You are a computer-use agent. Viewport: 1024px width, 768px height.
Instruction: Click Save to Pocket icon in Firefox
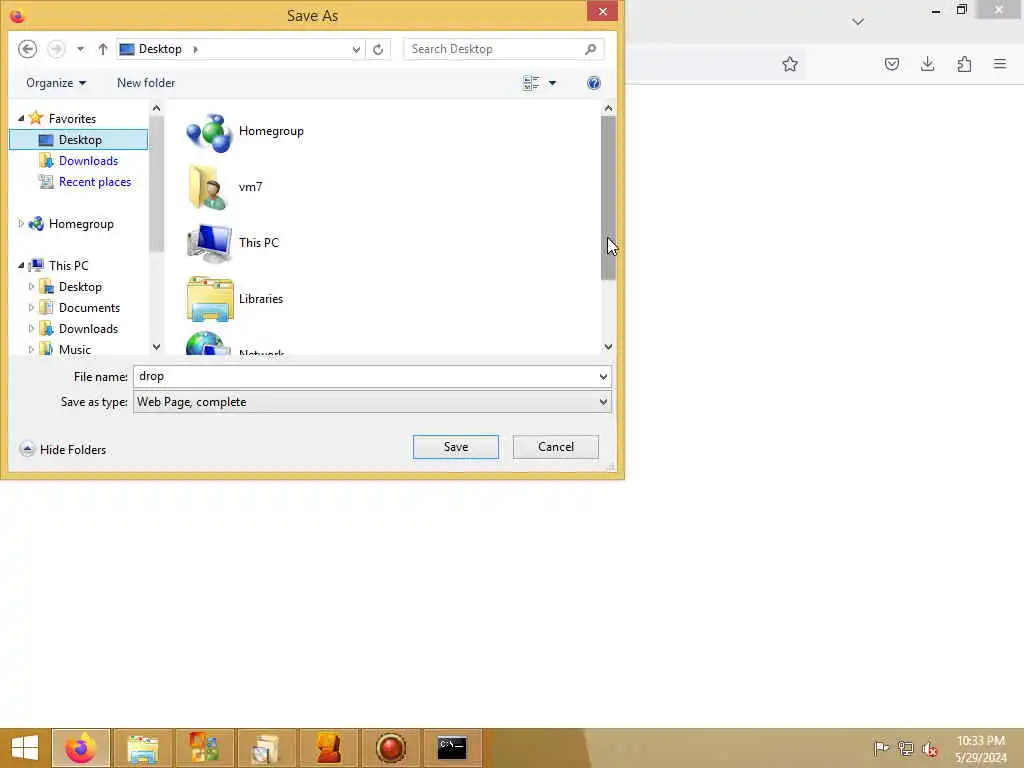pyautogui.click(x=891, y=64)
